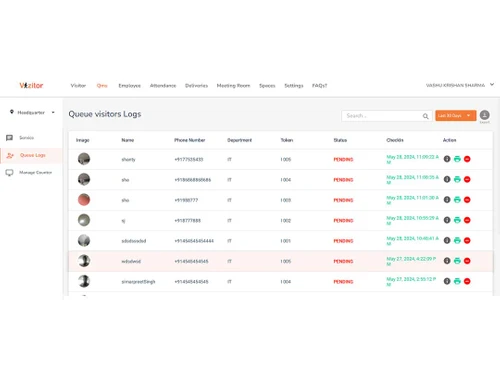Select Queue Logs in the sidebar
The width and height of the screenshot is (500, 375).
point(31,155)
